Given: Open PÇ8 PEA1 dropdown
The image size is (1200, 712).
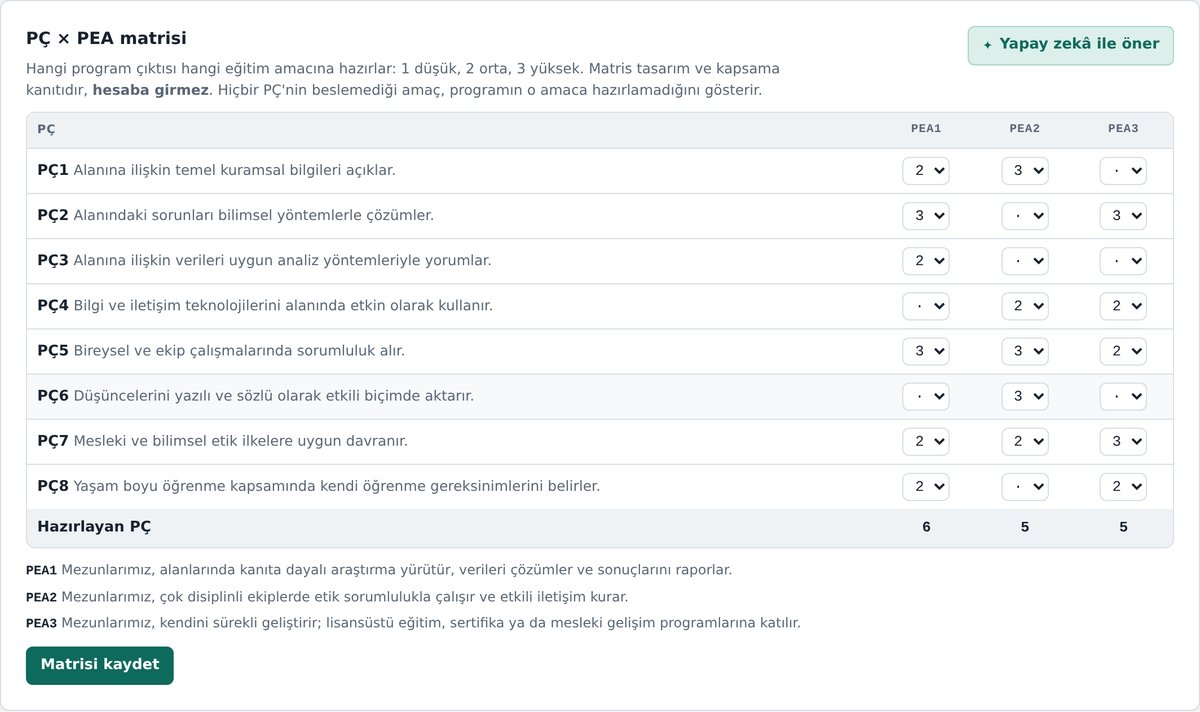Looking at the screenshot, I should 926,487.
